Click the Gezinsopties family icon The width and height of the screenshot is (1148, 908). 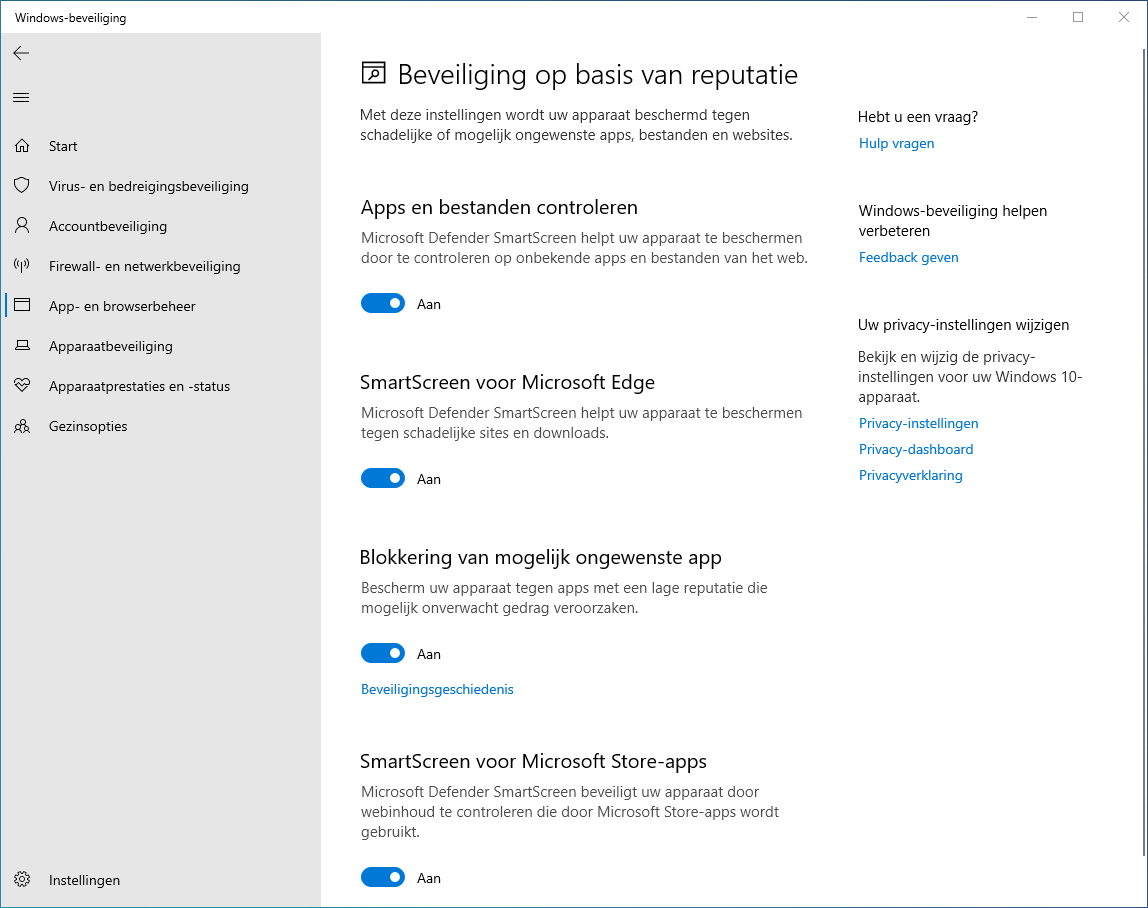(22, 426)
